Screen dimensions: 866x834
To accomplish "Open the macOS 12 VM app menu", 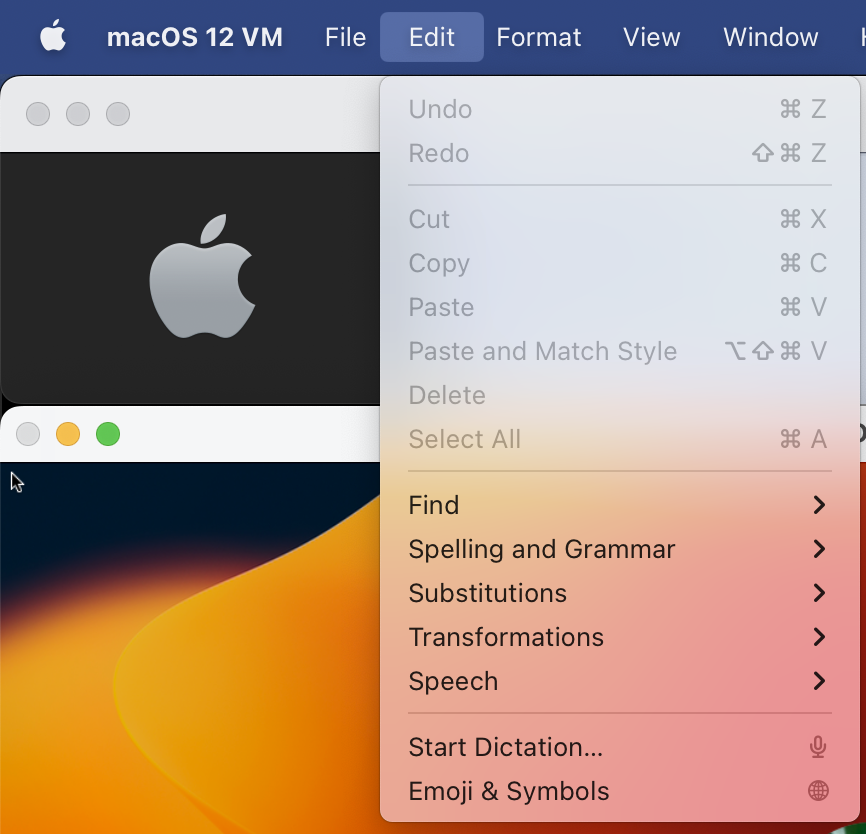I will (x=194, y=37).
